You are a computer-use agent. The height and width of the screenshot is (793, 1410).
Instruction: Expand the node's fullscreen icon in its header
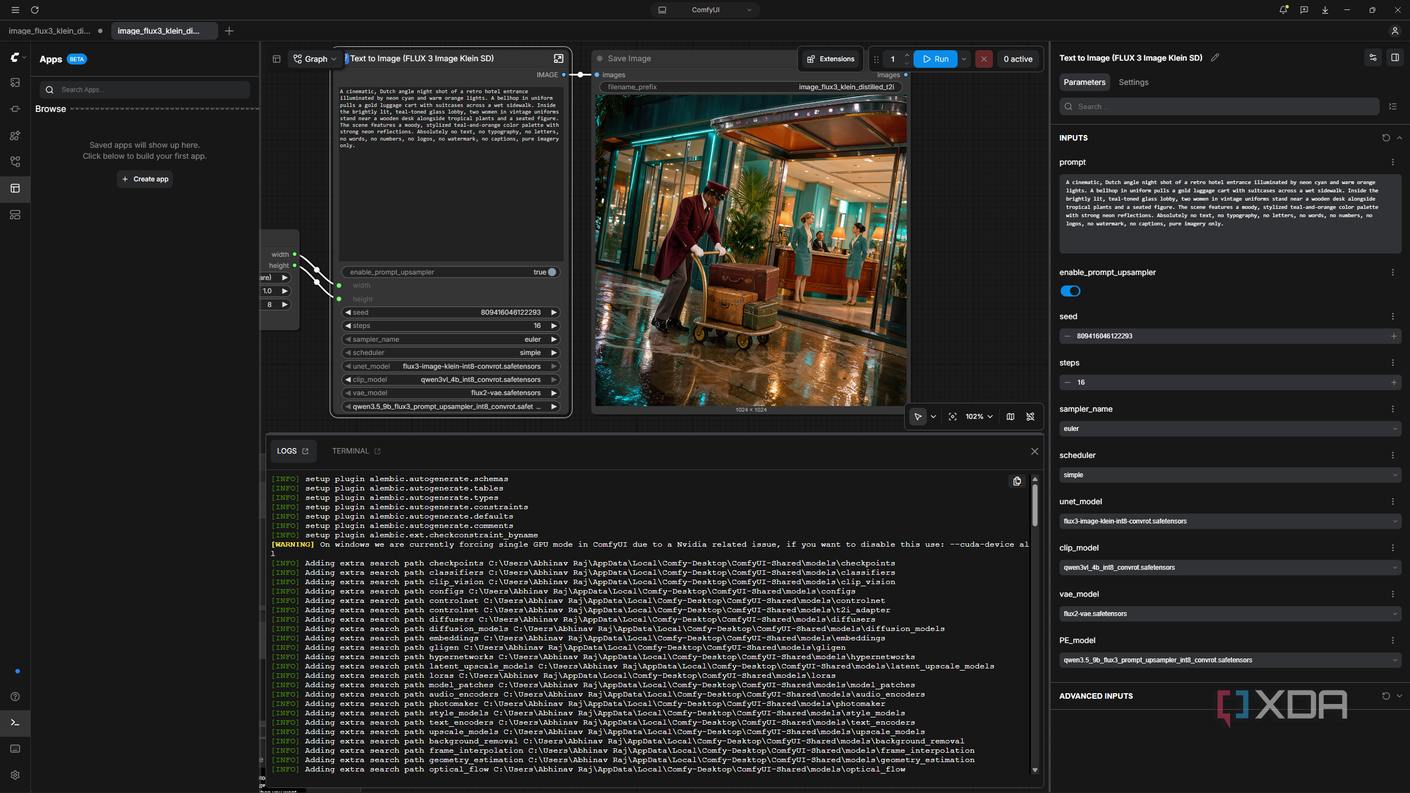559,58
